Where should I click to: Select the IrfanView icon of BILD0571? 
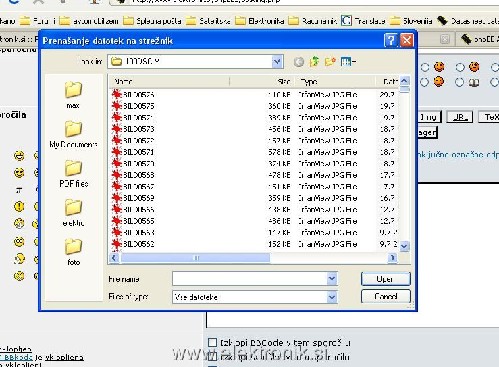[x=116, y=152]
